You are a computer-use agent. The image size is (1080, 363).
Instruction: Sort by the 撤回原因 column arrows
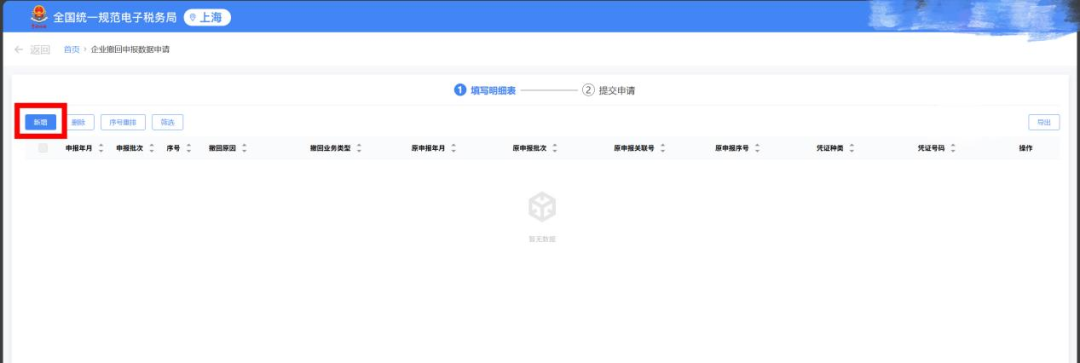click(x=244, y=148)
